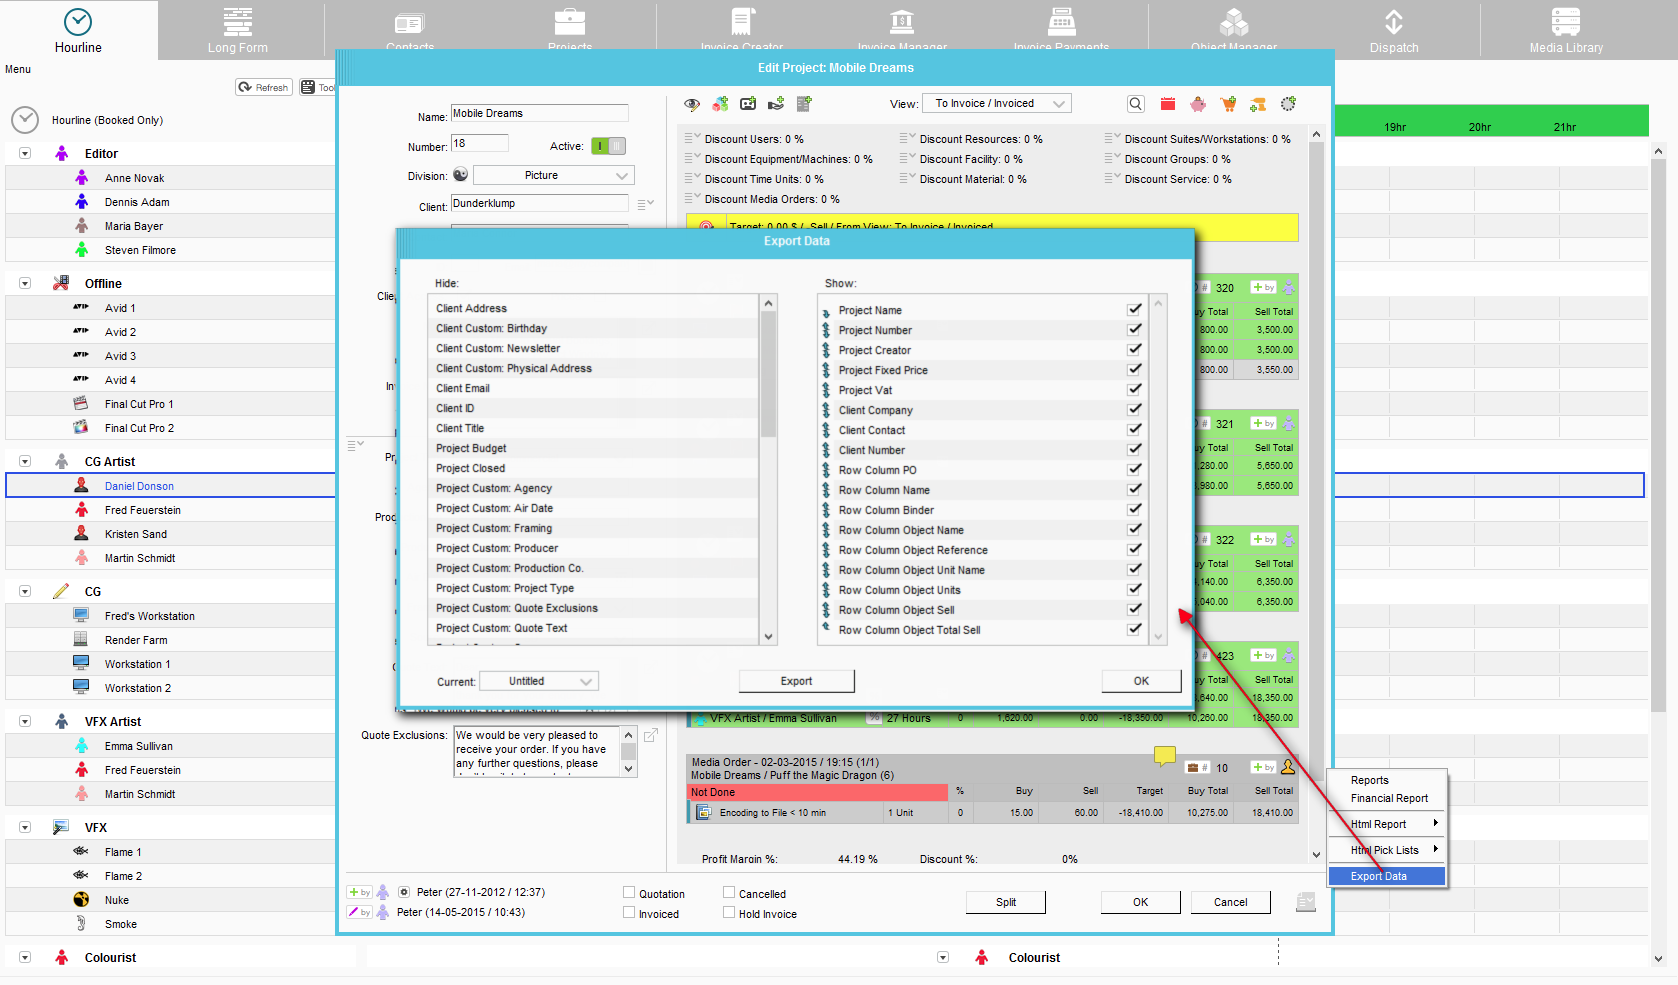Open the search icon in Edit Project toolbar
The width and height of the screenshot is (1678, 985).
[1135, 103]
